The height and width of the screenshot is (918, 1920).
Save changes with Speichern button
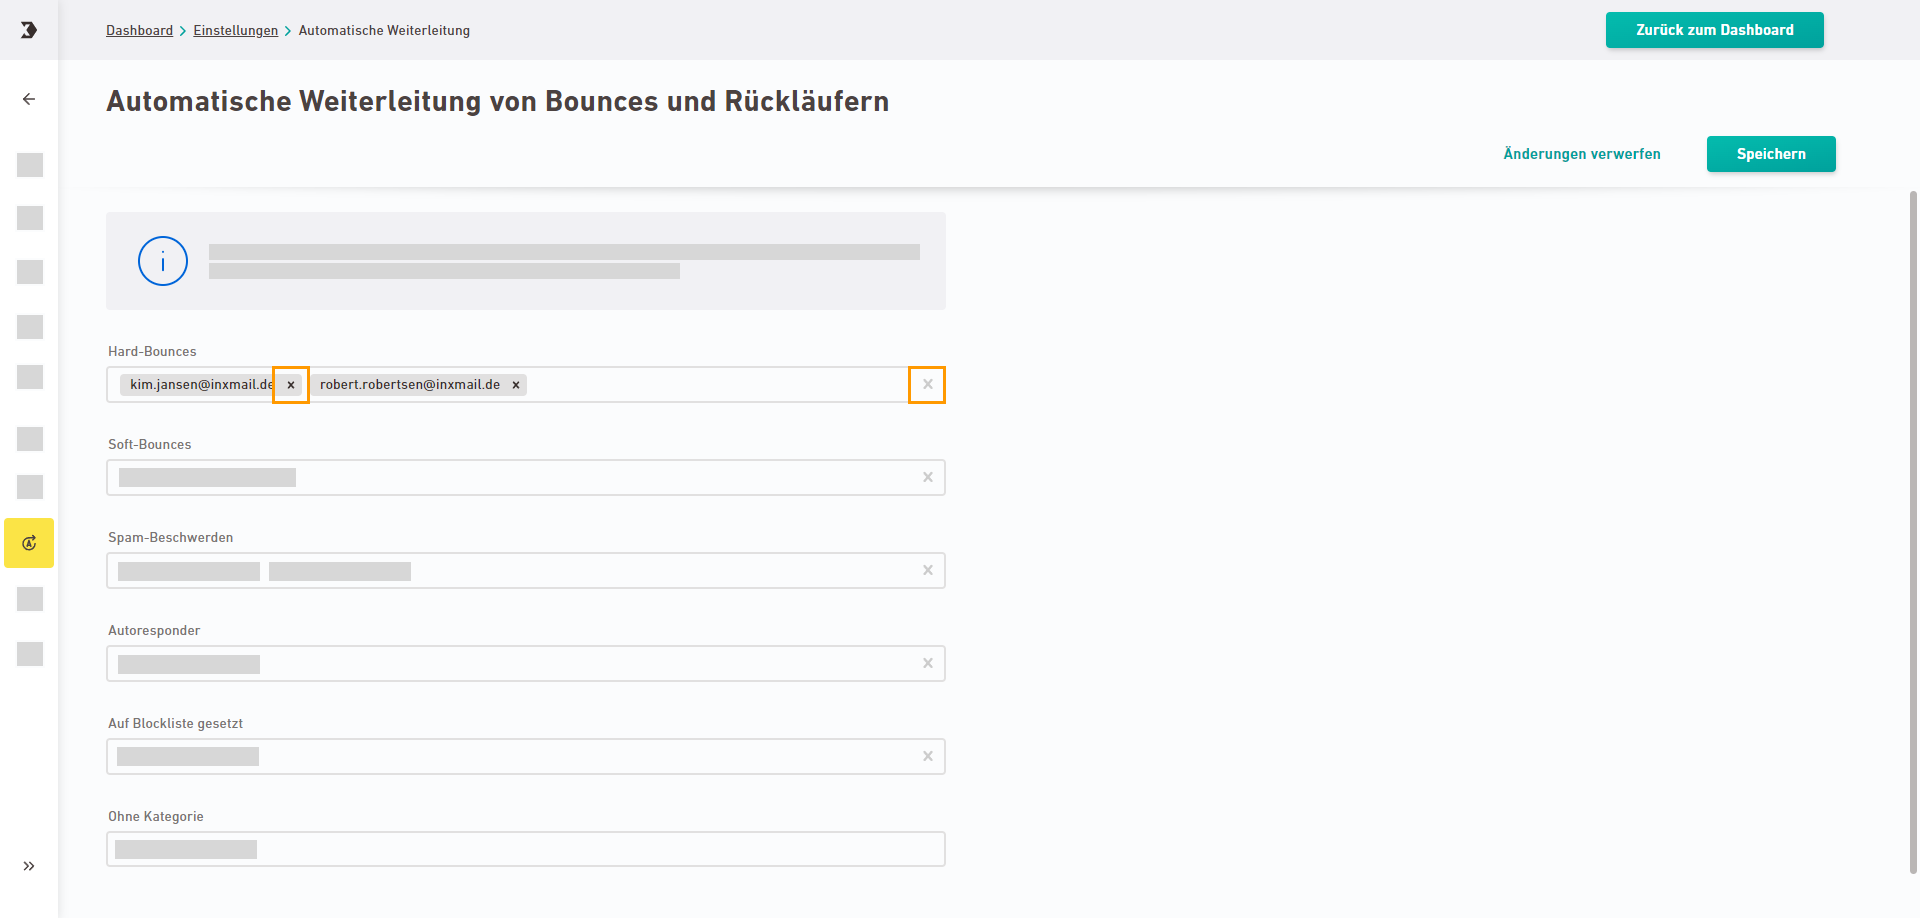click(x=1771, y=154)
